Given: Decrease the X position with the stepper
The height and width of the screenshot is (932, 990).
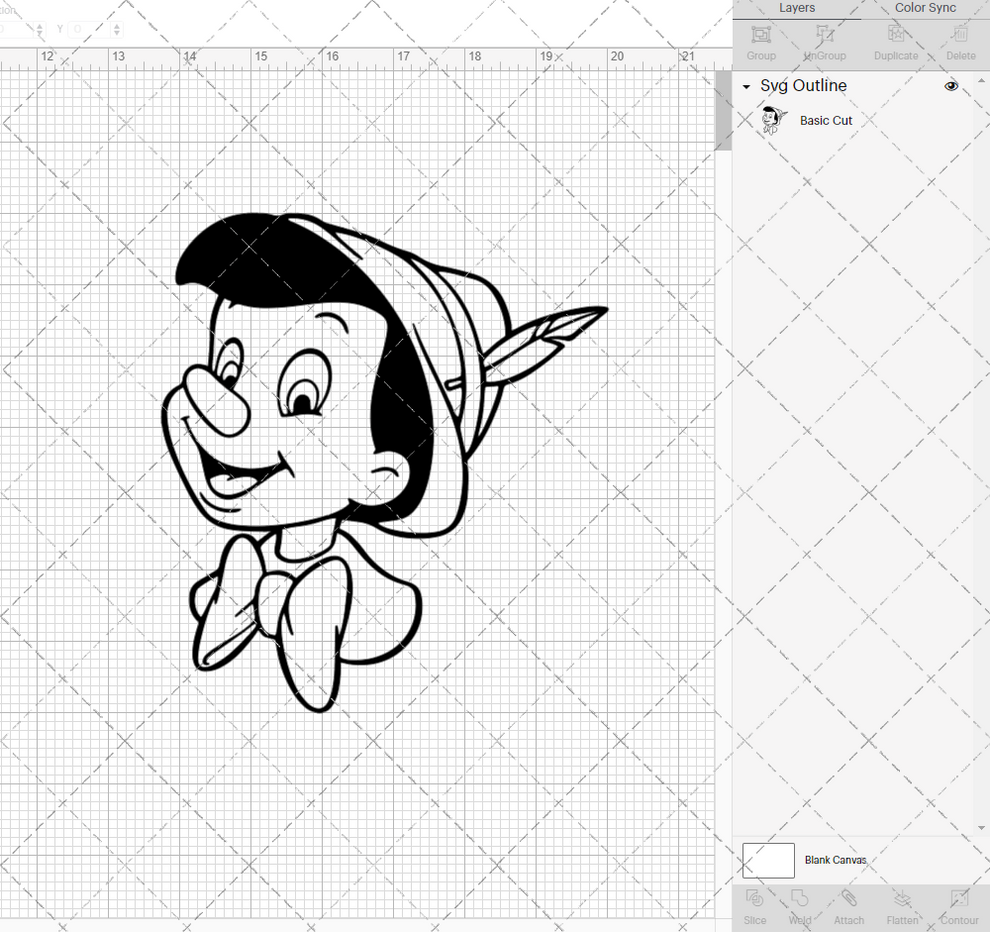Looking at the screenshot, I should coord(40,30).
